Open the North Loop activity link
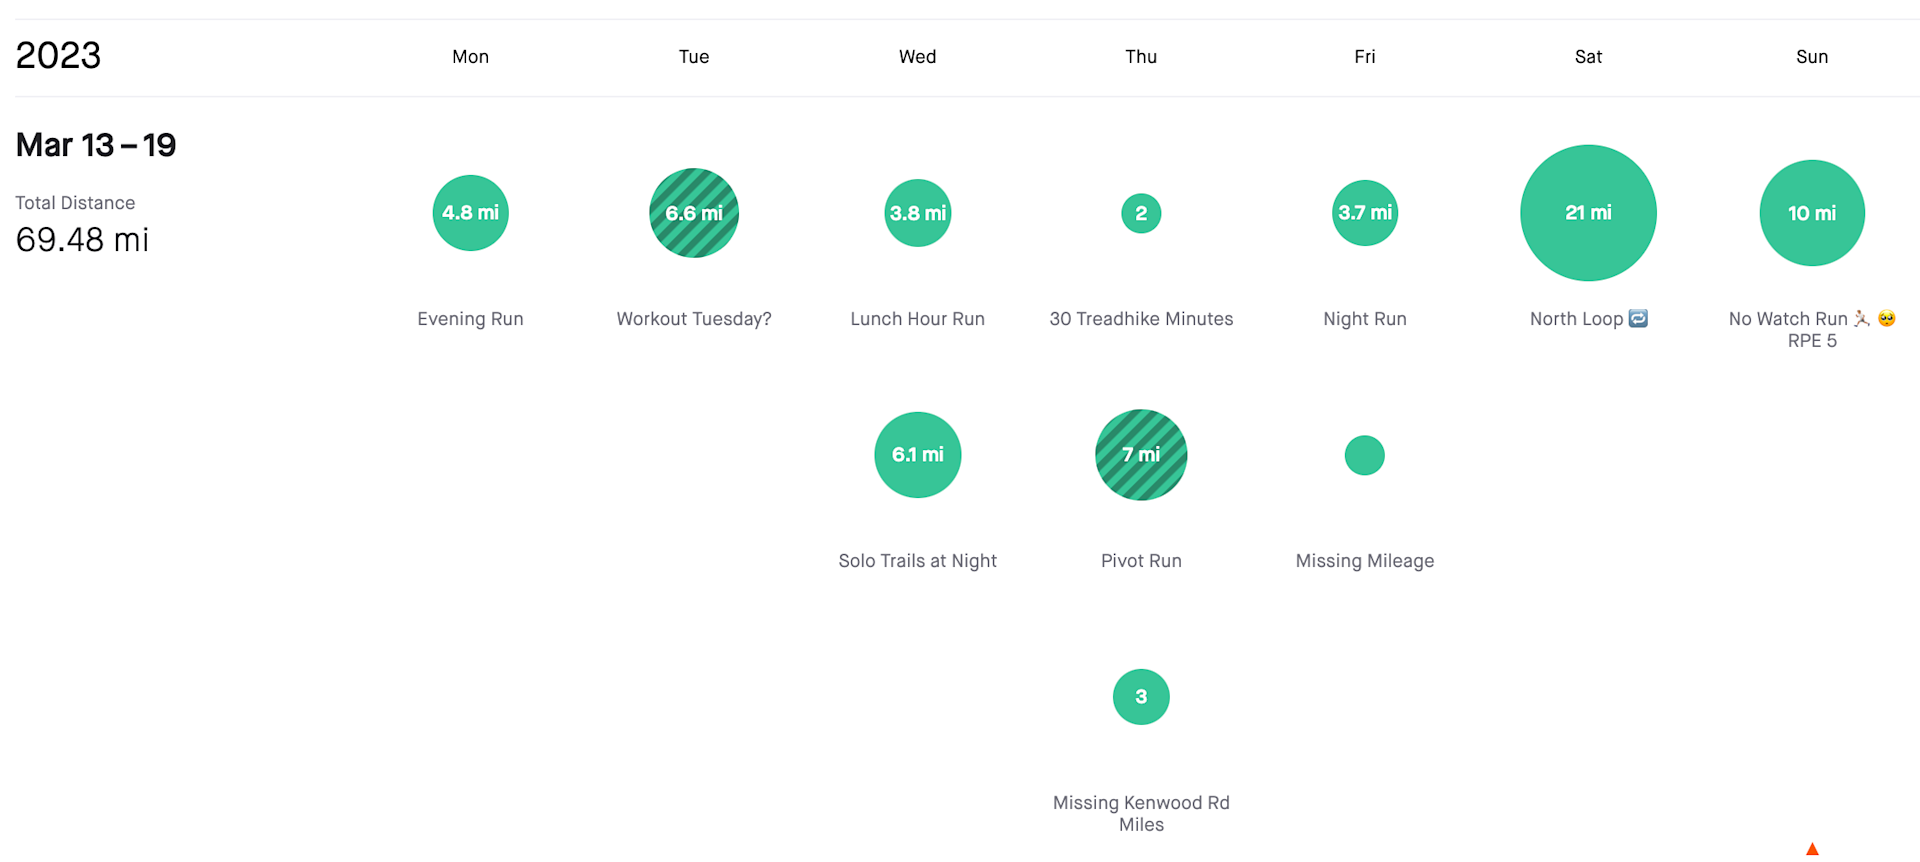The height and width of the screenshot is (862, 1920). [x=1576, y=319]
